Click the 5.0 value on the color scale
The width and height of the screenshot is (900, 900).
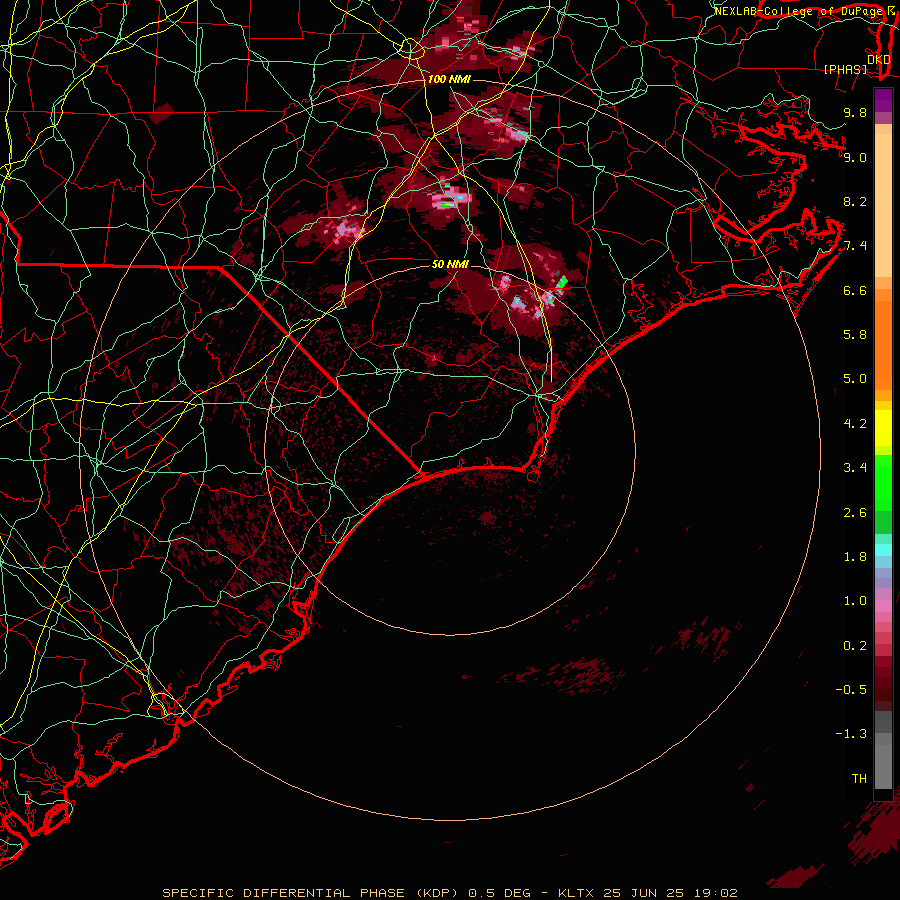tap(855, 379)
